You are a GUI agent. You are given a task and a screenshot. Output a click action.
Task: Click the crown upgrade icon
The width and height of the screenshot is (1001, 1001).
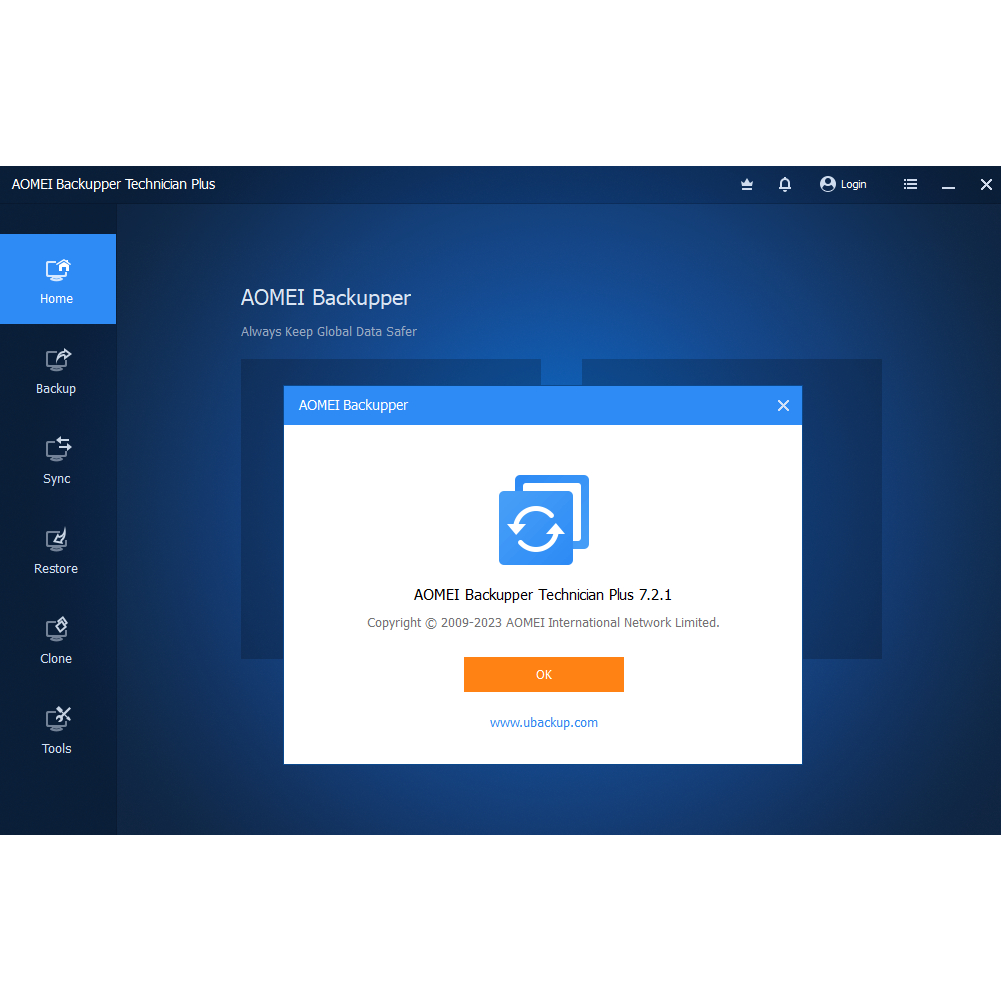pyautogui.click(x=747, y=184)
